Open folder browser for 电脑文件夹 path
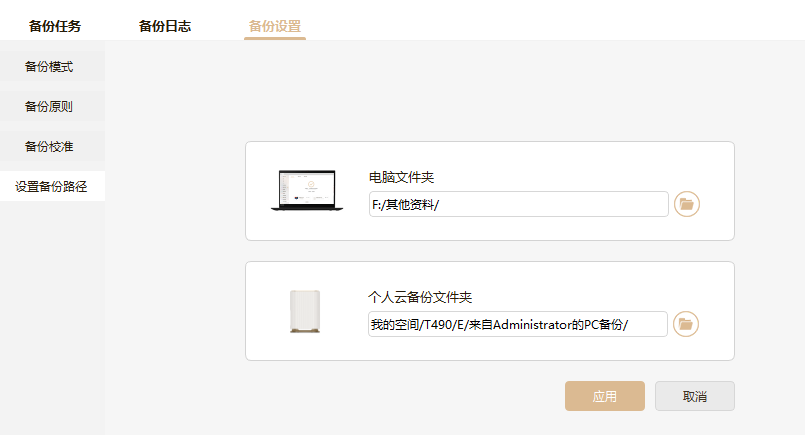Image resolution: width=805 pixels, height=435 pixels. [x=686, y=204]
